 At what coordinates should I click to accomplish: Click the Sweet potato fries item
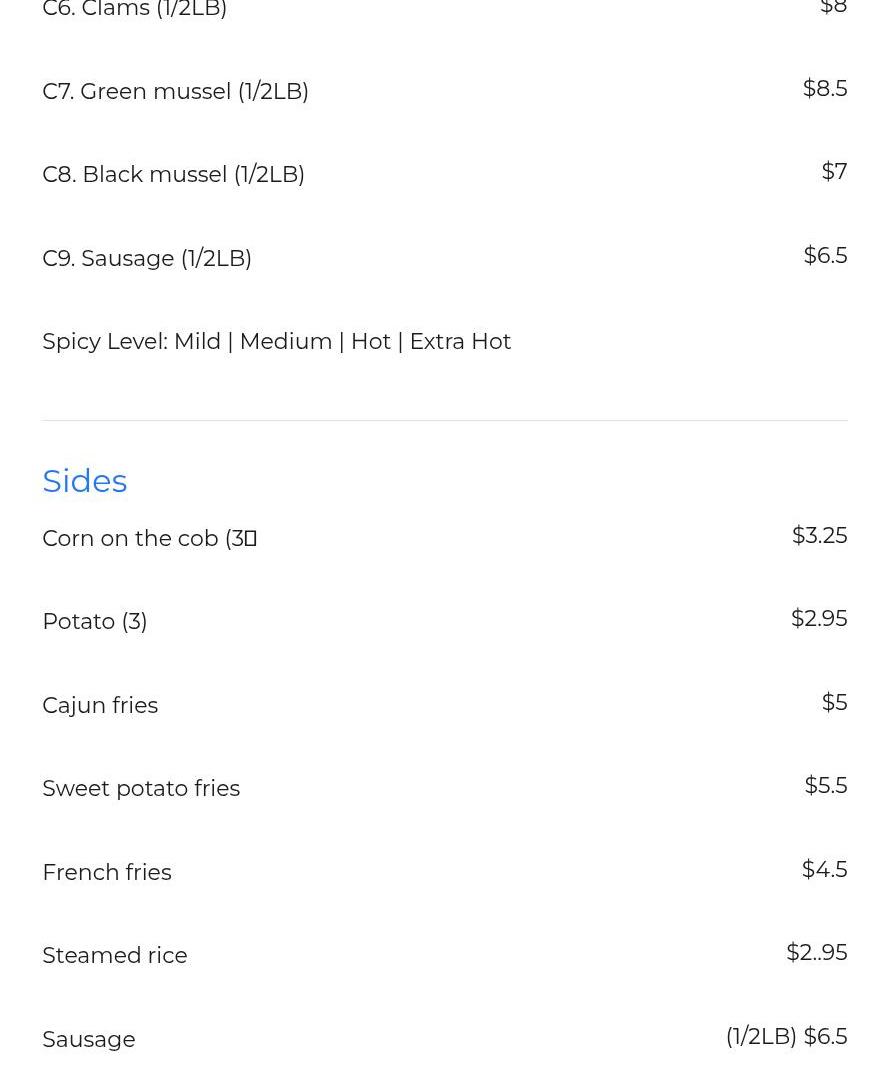pyautogui.click(x=141, y=788)
